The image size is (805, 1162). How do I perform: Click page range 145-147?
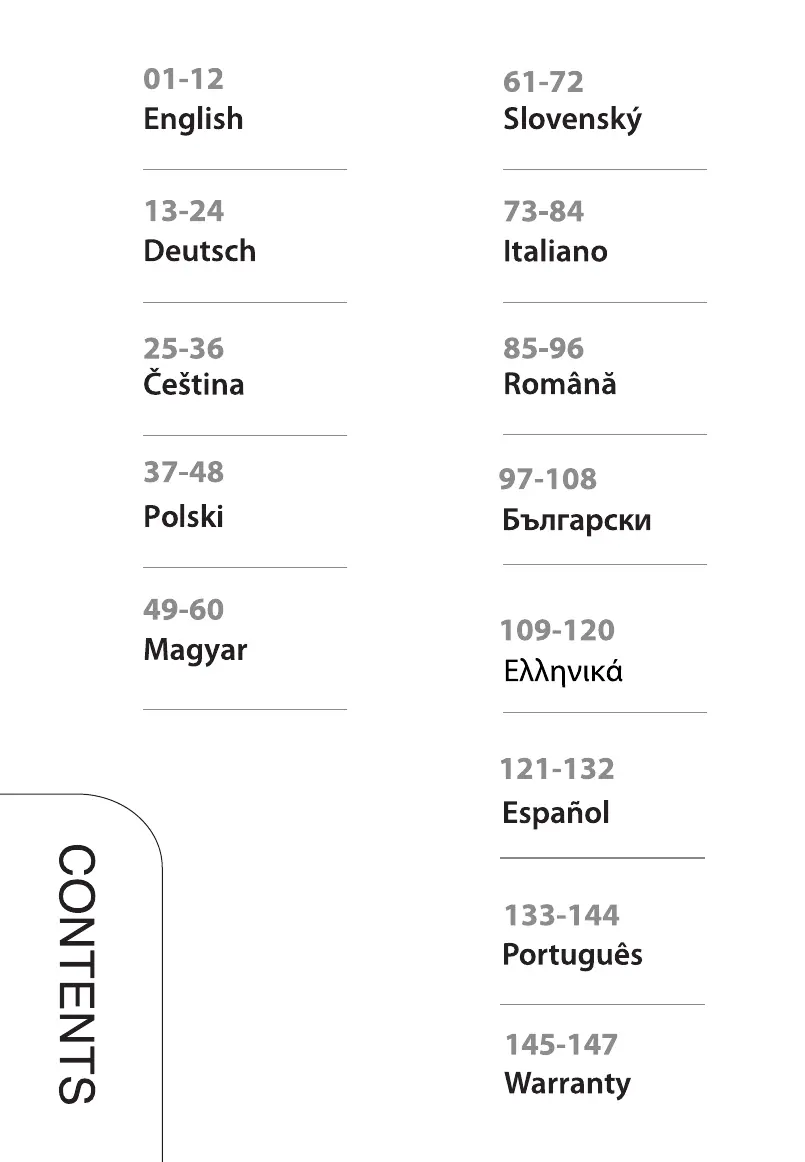coord(561,1044)
